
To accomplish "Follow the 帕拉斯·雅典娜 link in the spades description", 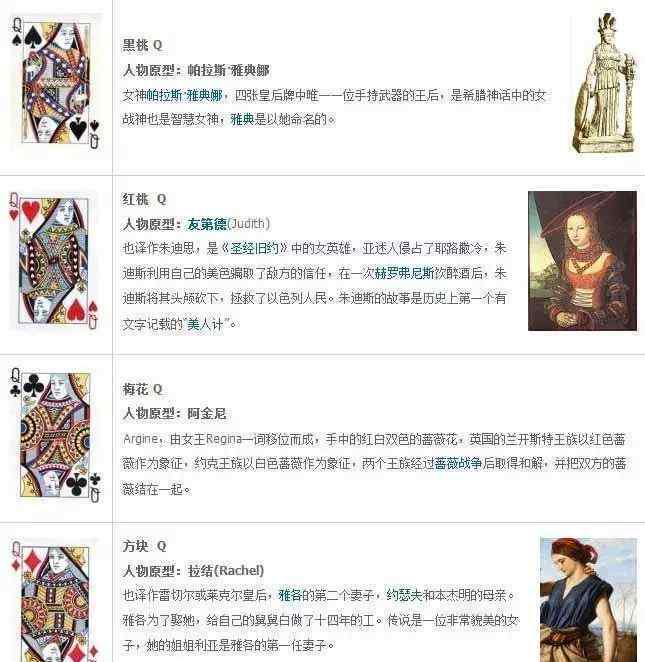I will click(x=184, y=95).
